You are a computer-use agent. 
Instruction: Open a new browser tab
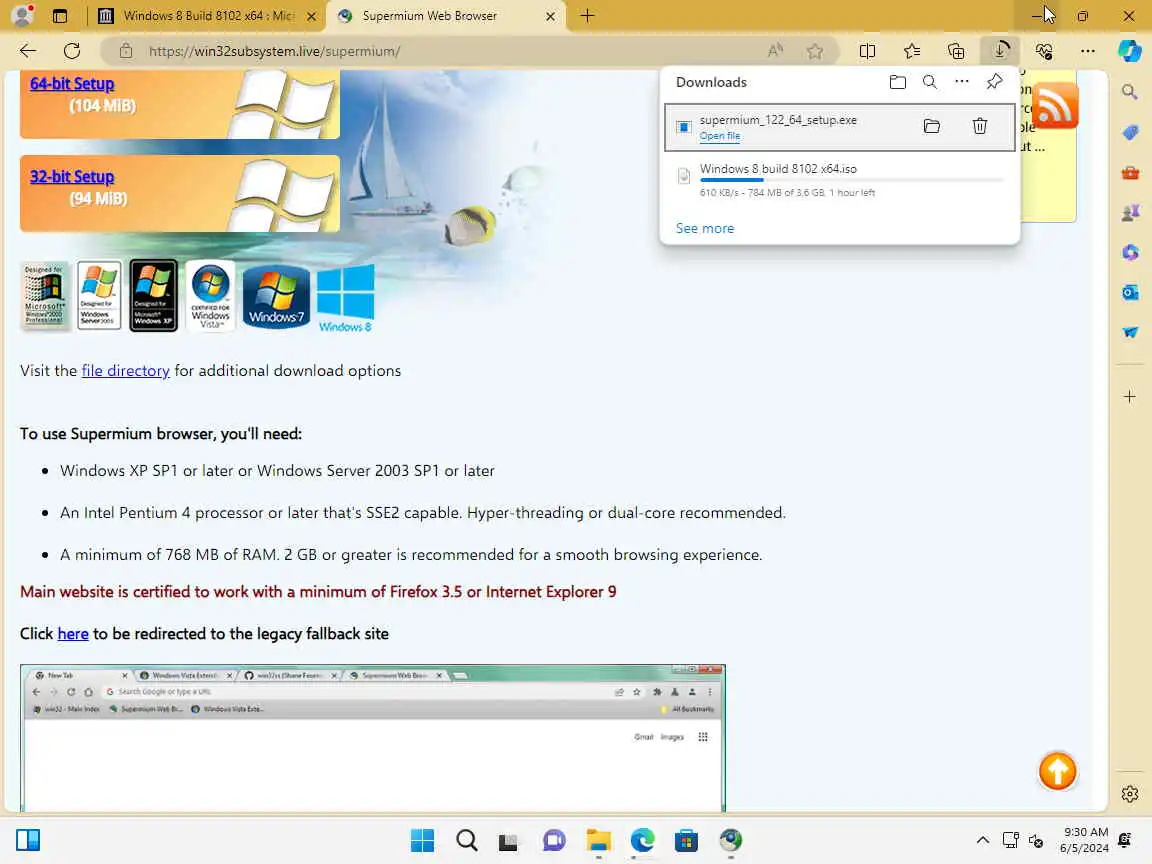tap(587, 16)
